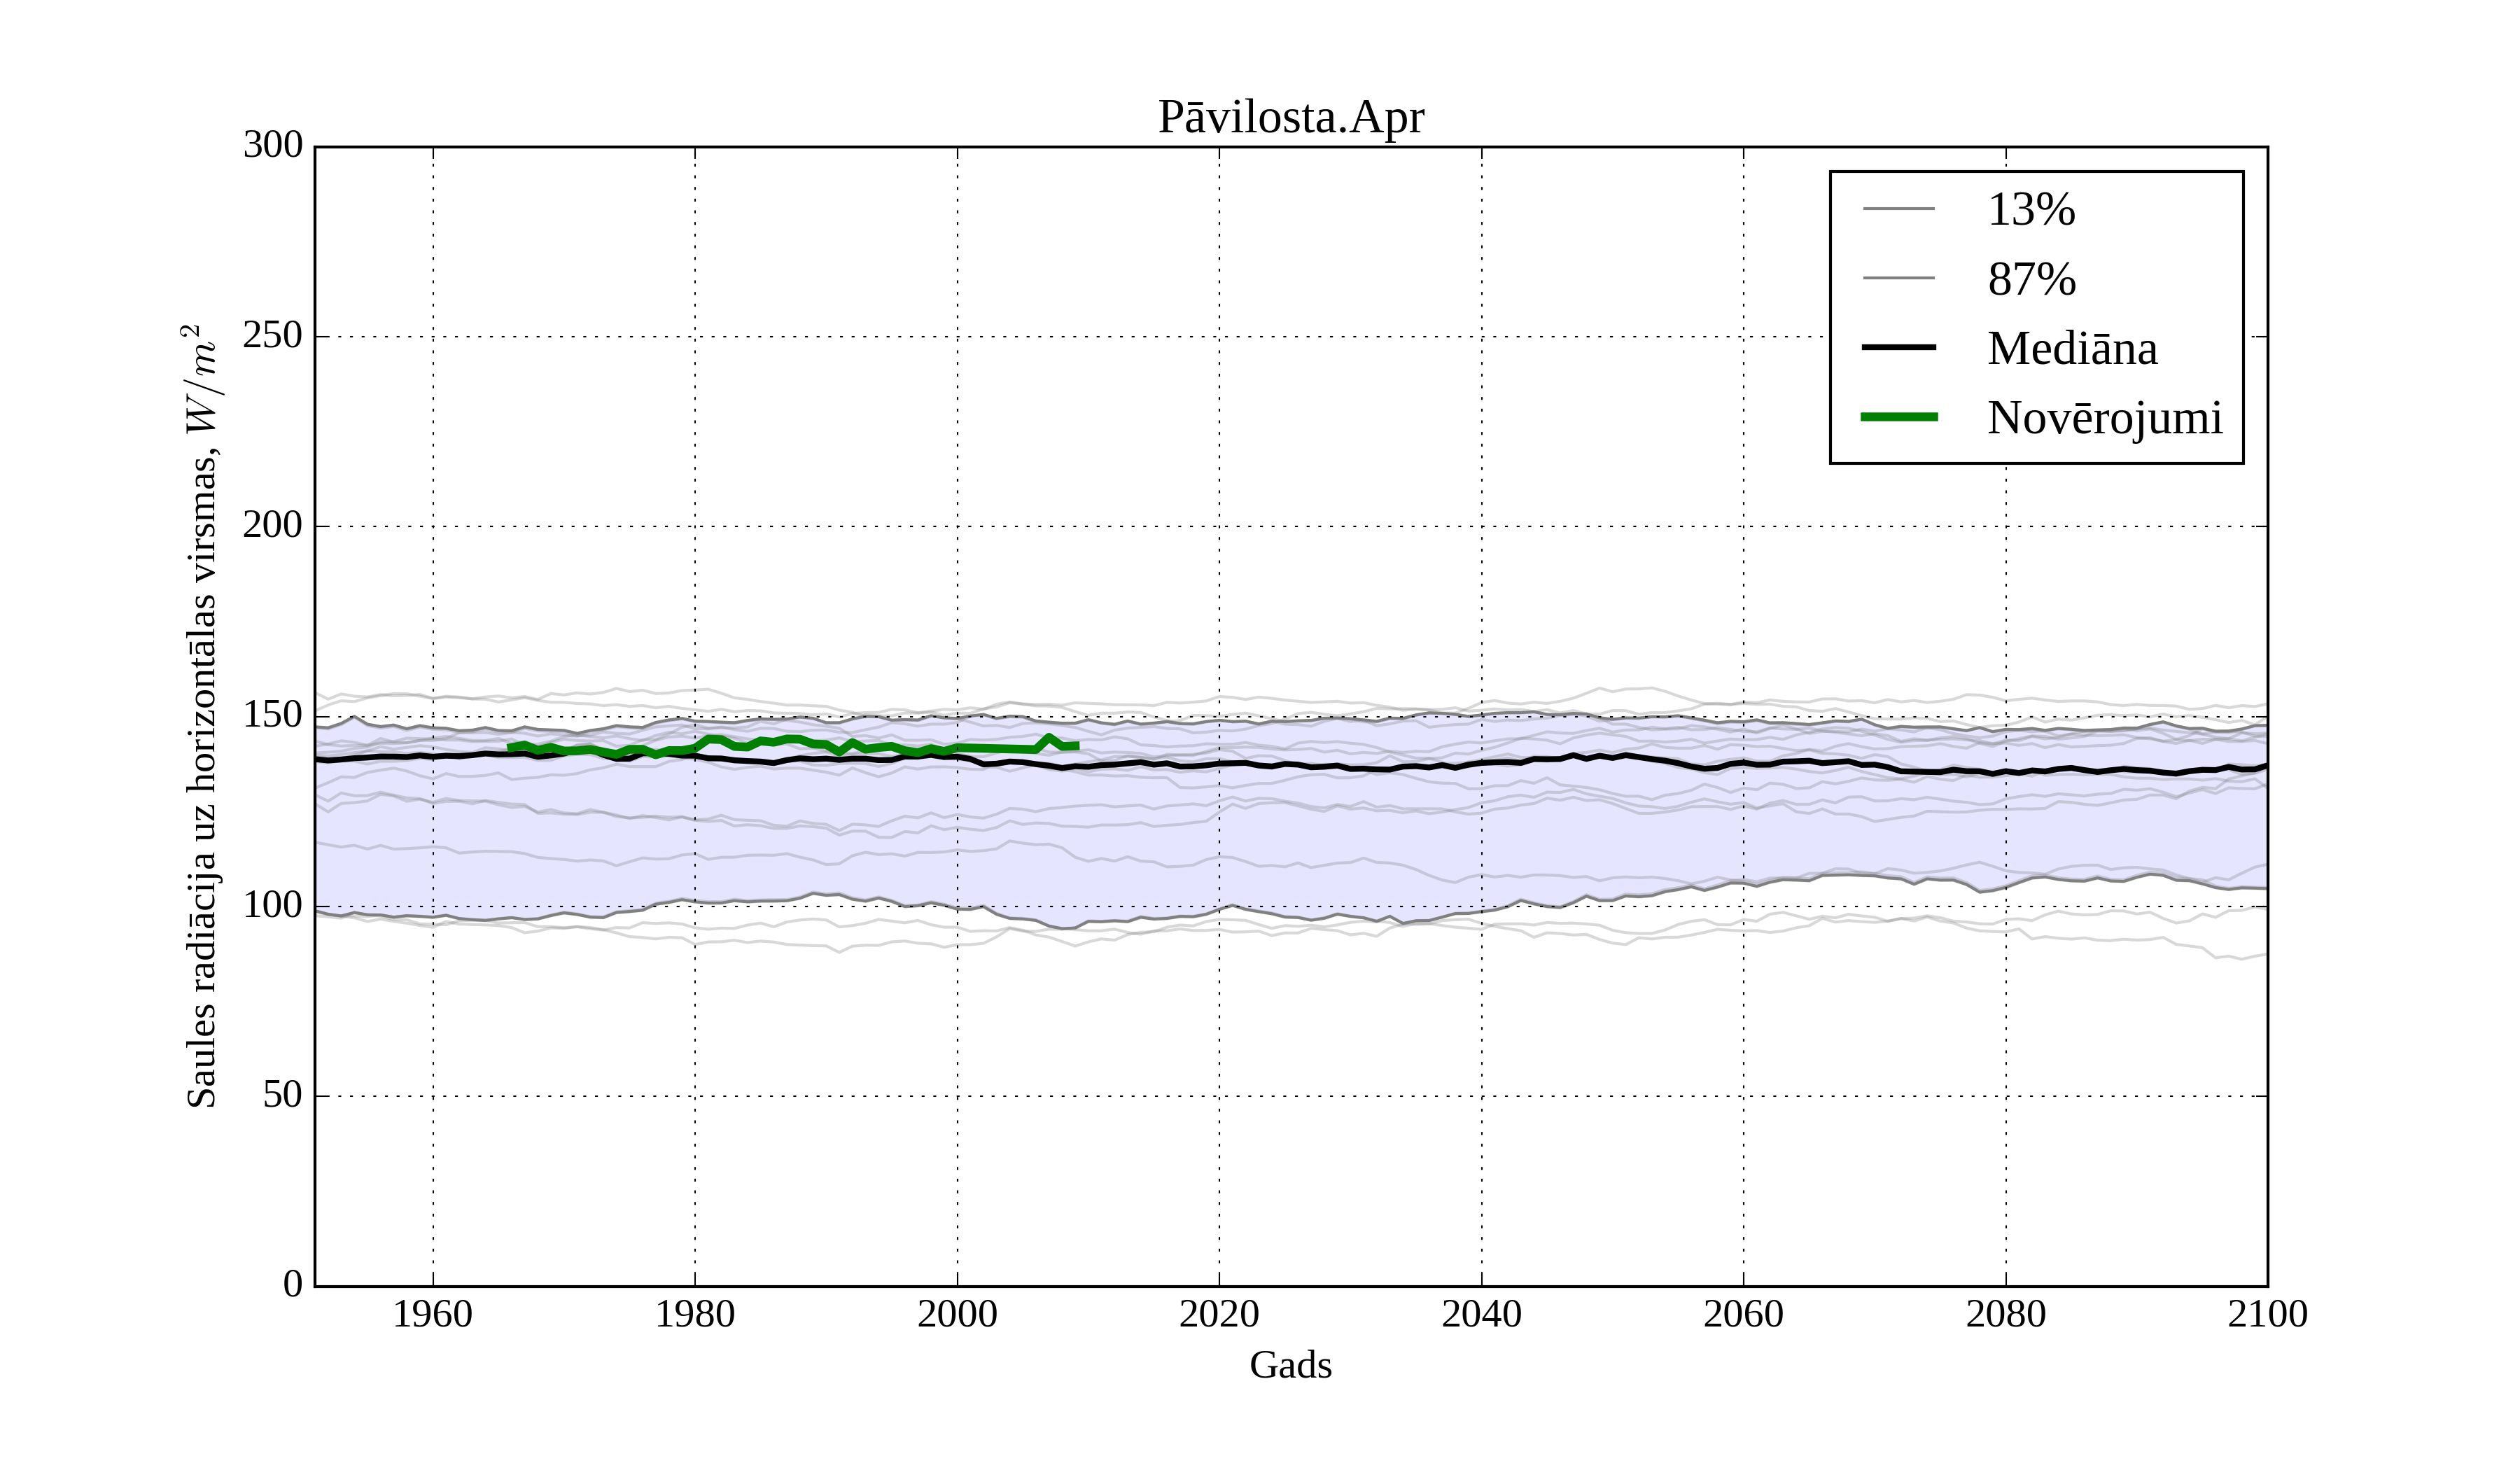
Task: Click the 2080 x-axis tick label
Action: 2005,1314
